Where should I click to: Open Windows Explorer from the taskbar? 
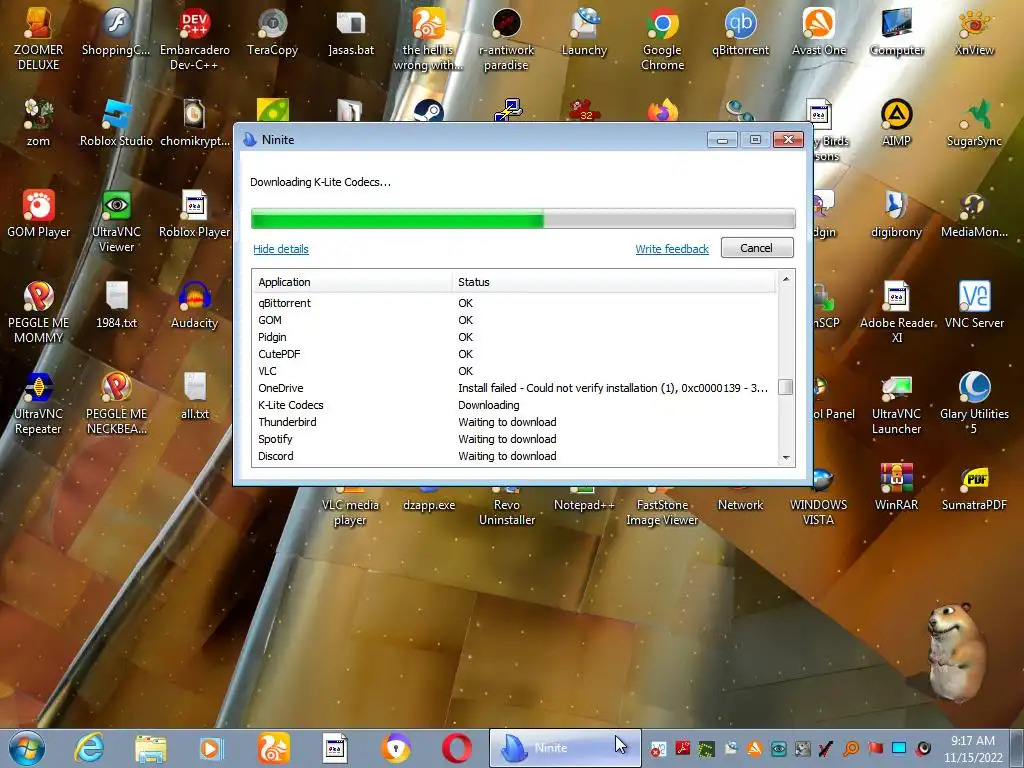point(150,748)
